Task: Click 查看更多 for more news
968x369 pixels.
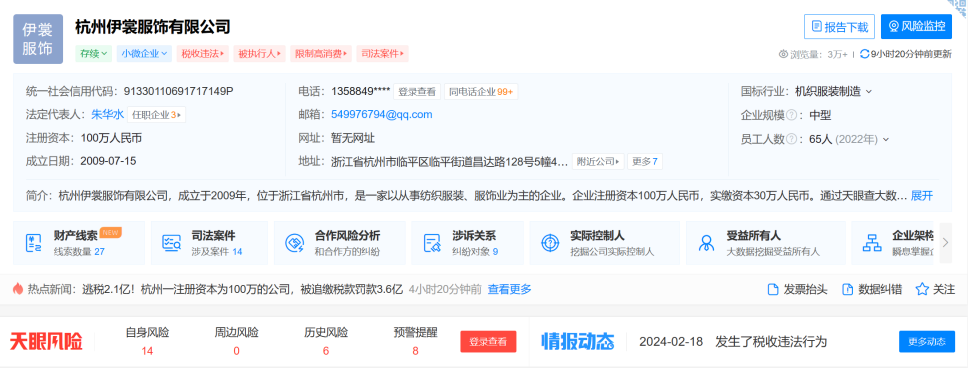Action: (509, 289)
